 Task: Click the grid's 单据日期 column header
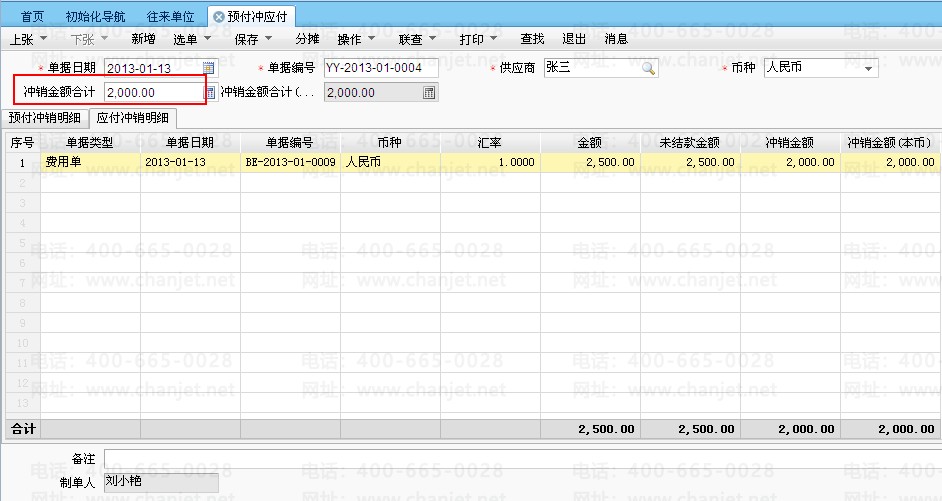(190, 143)
